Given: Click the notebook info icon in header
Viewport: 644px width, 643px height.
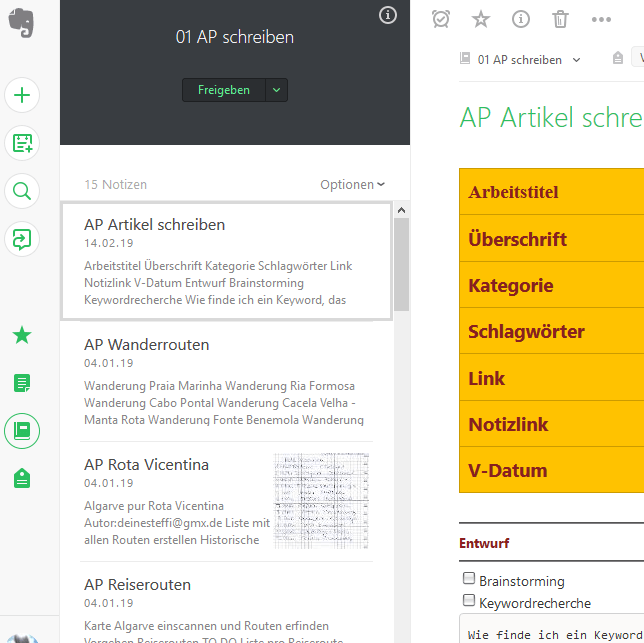Looking at the screenshot, I should [x=389, y=15].
